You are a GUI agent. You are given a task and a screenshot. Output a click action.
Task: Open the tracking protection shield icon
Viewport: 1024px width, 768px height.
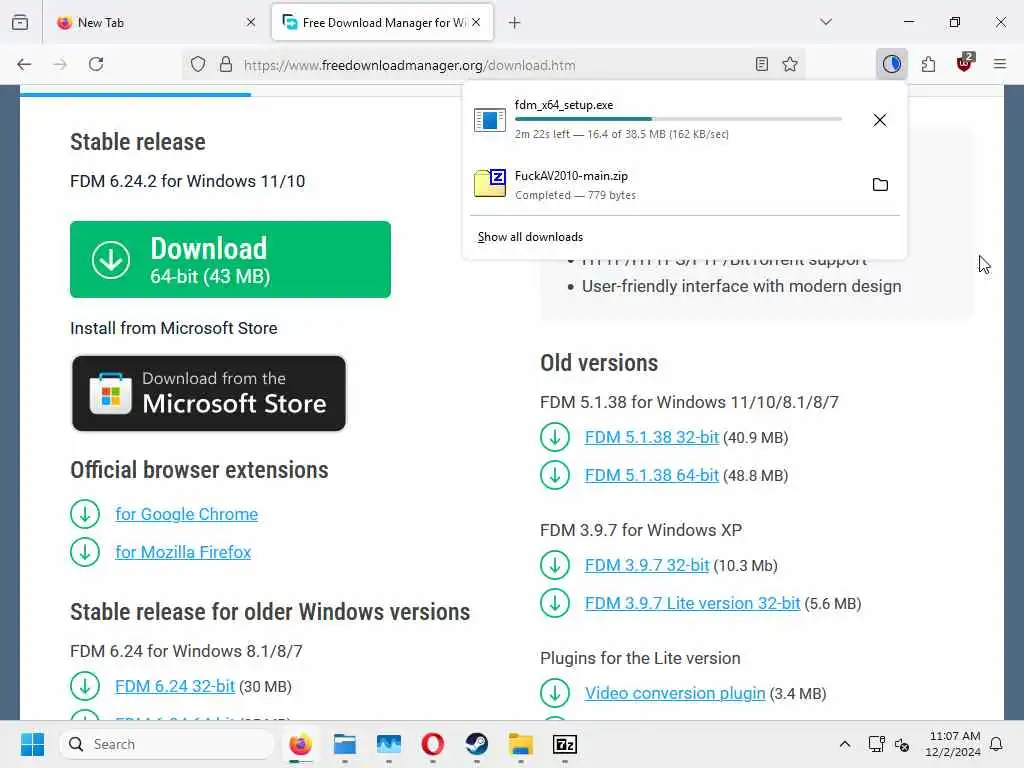[198, 64]
